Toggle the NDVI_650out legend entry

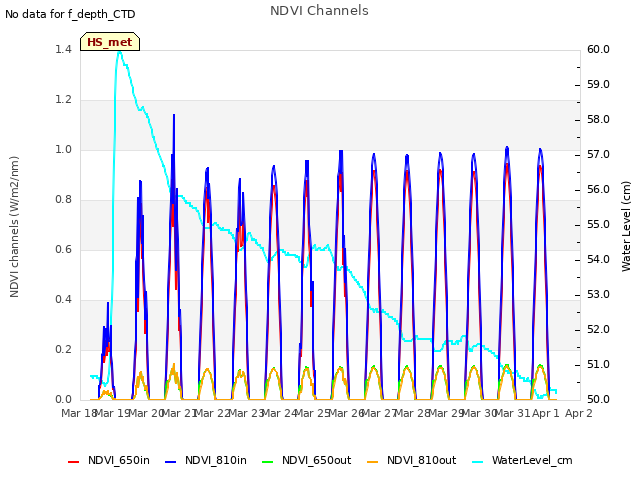coord(307,460)
